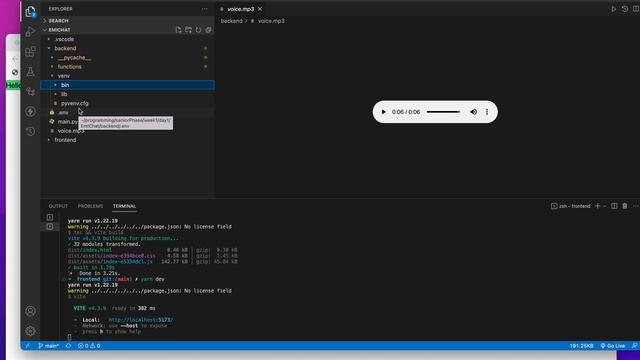Viewport: 640px width, 360px height.
Task: Open the Timeline history activity icon
Action: point(30,131)
